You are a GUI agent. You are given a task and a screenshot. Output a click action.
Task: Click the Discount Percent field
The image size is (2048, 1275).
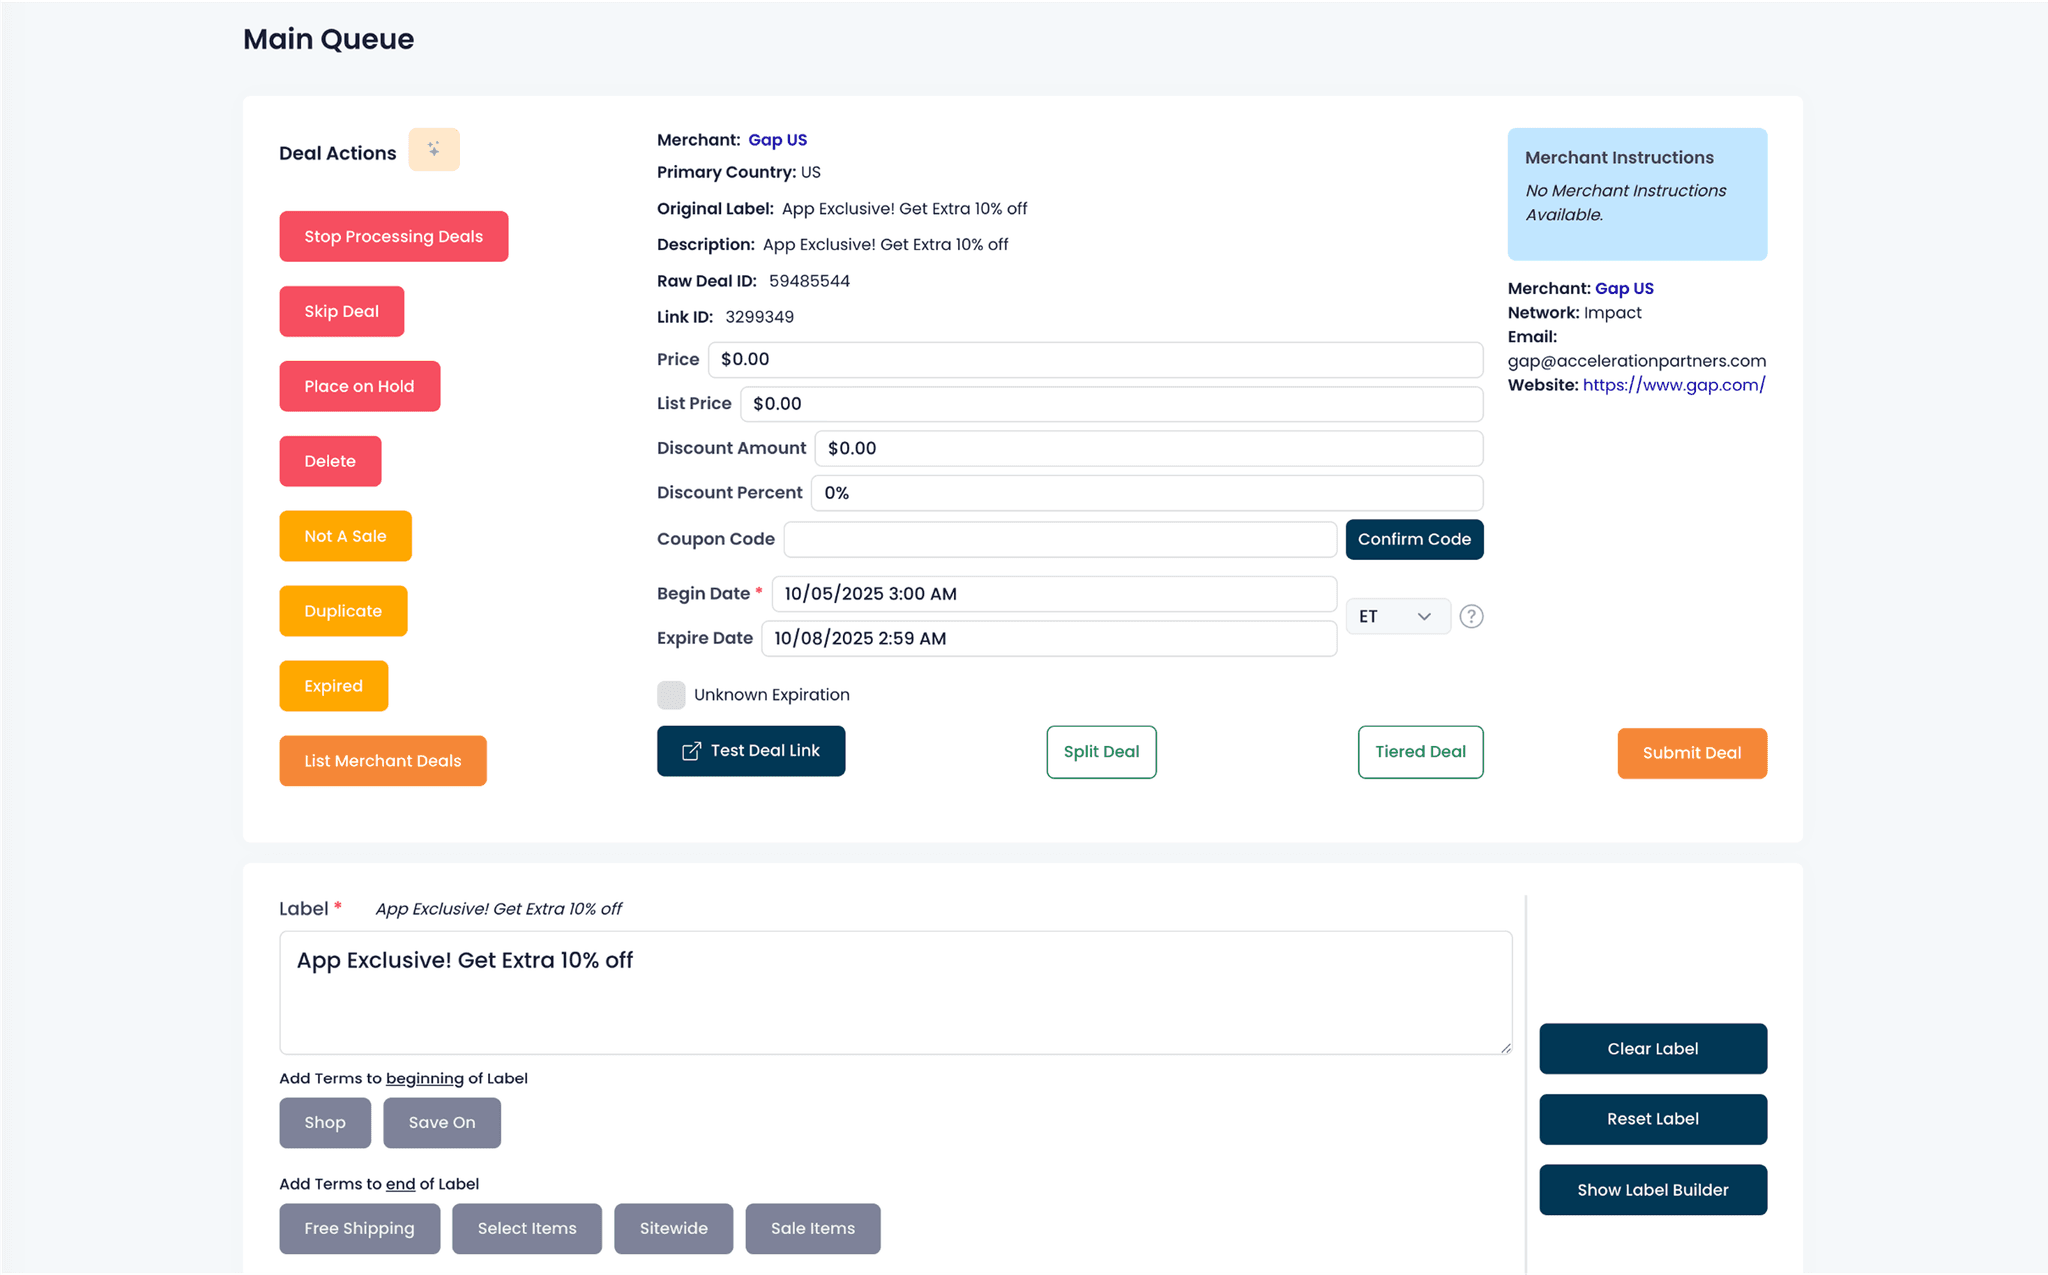pyautogui.click(x=1147, y=493)
